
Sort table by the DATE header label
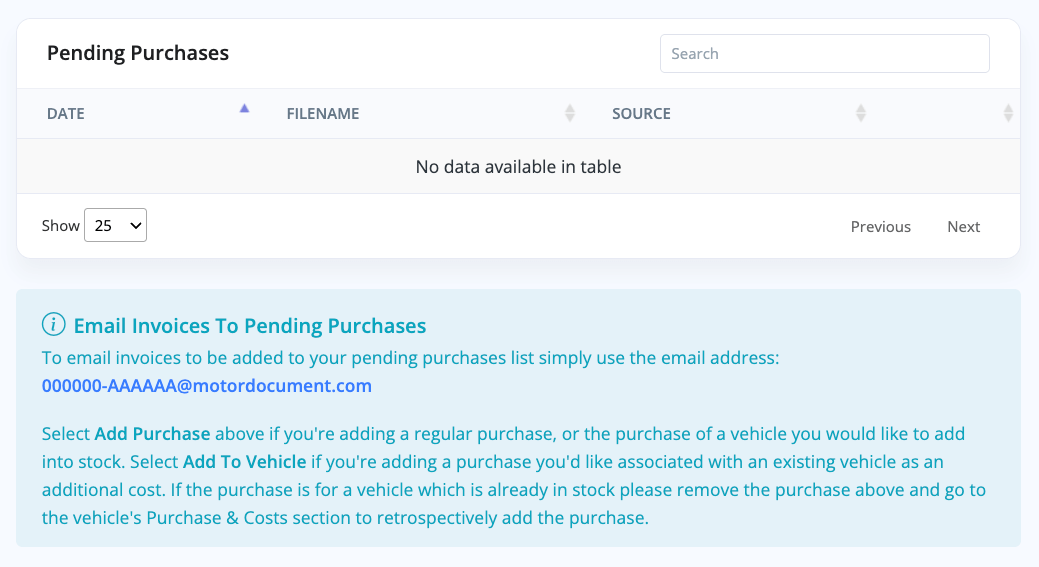(x=66, y=114)
